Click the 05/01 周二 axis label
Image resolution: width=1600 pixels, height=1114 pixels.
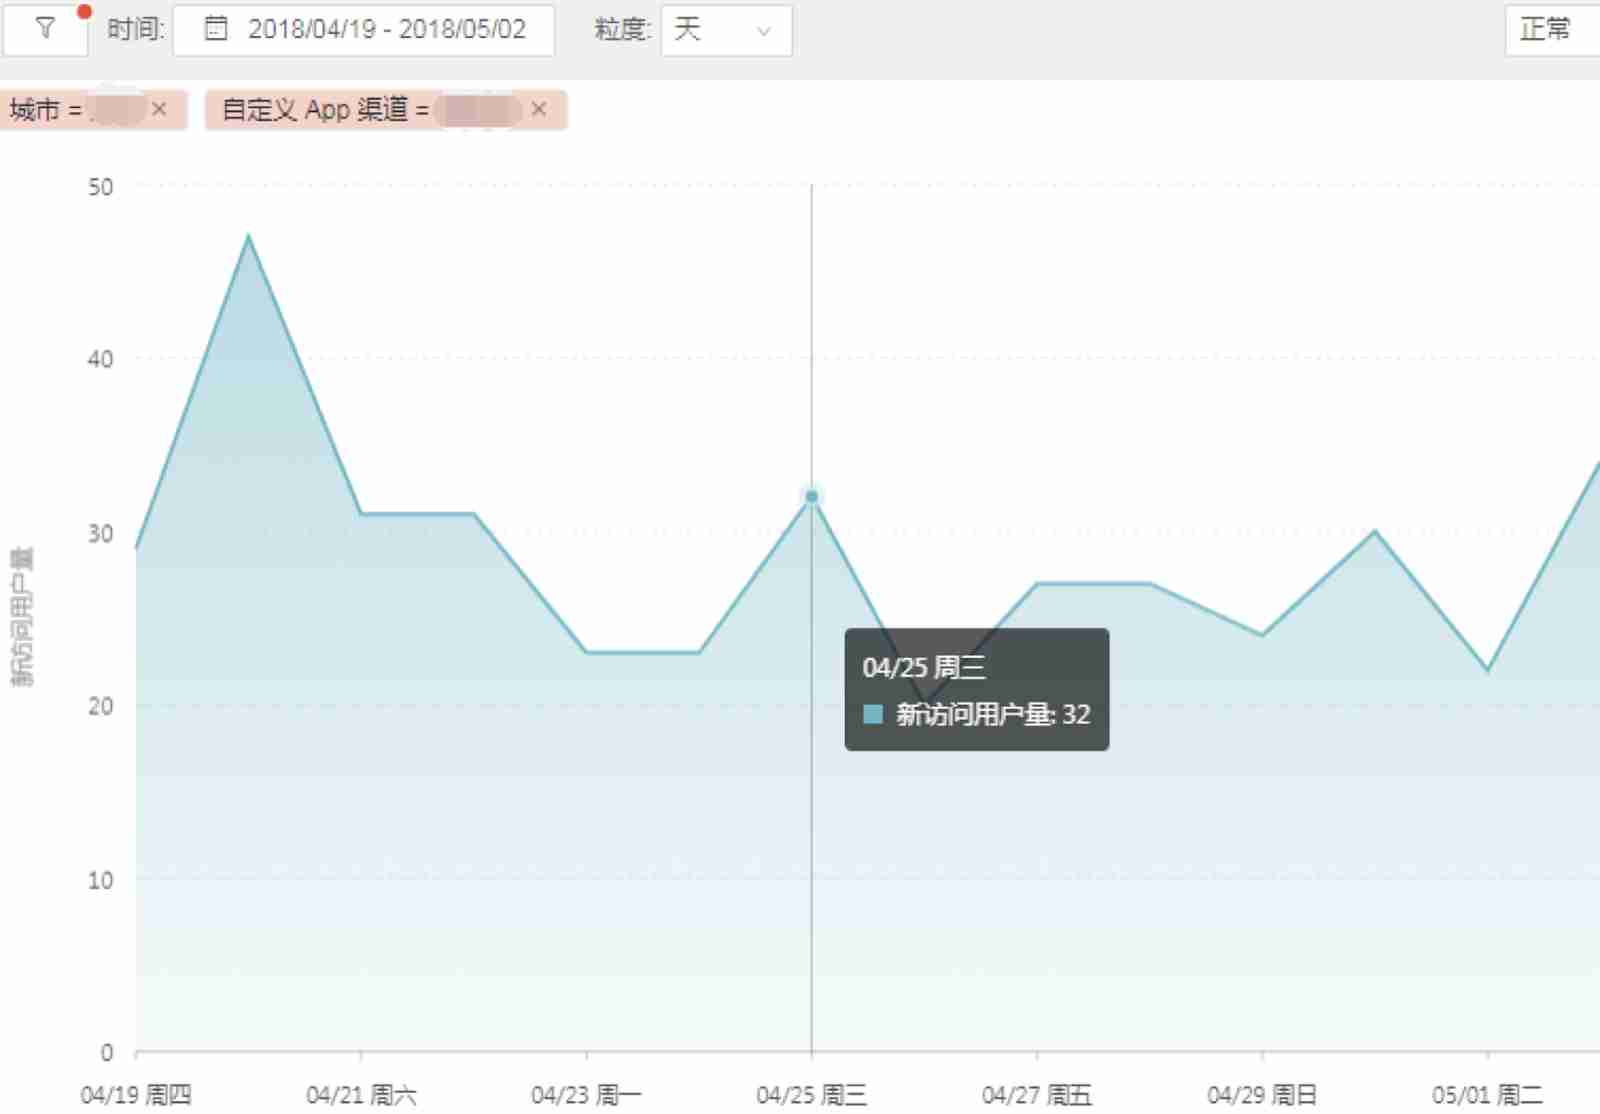(x=1487, y=1095)
